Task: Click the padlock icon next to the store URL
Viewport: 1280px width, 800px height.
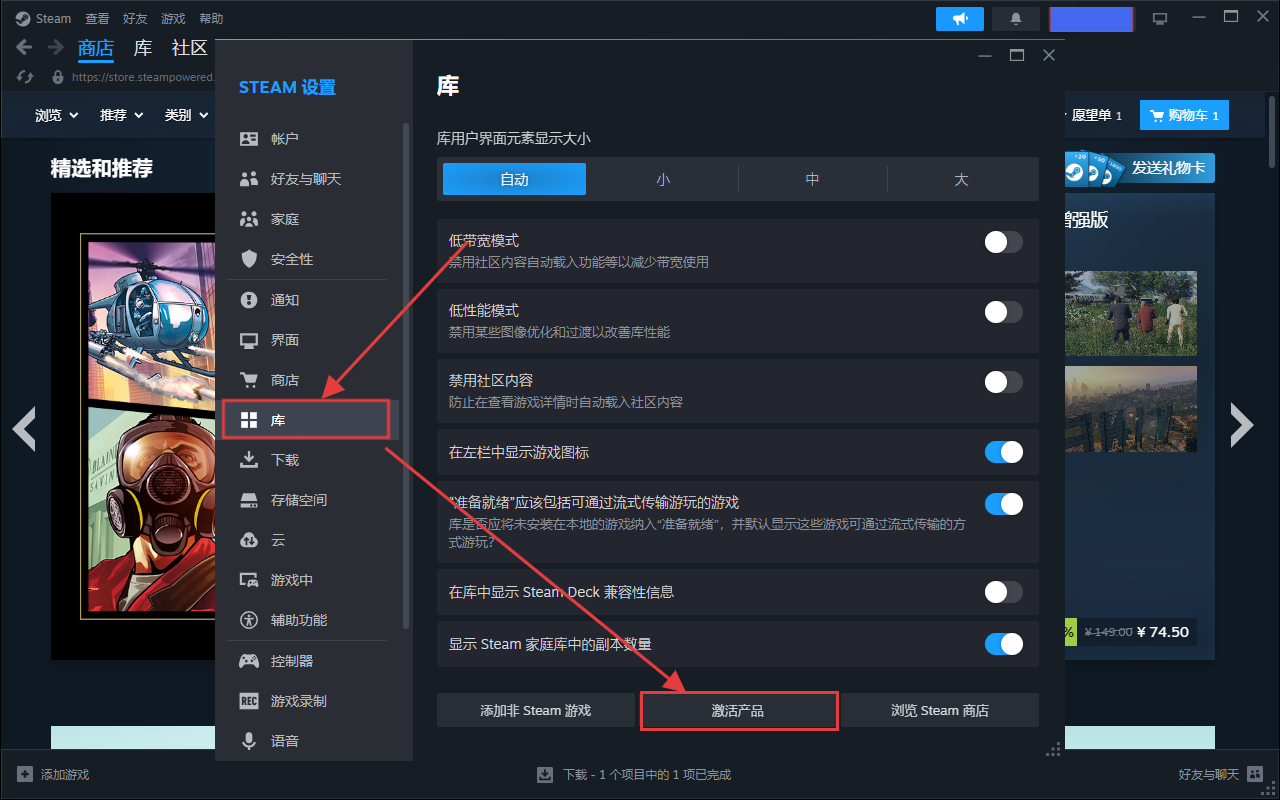Action: coord(58,77)
